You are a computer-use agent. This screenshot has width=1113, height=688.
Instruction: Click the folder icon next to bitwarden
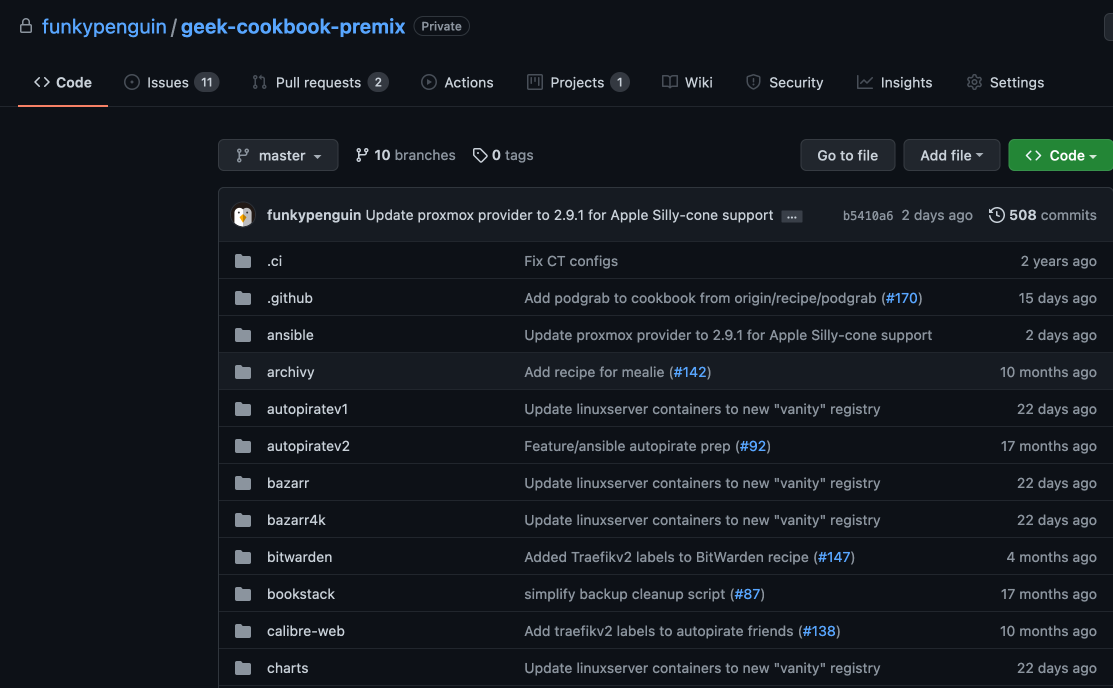pyautogui.click(x=243, y=557)
